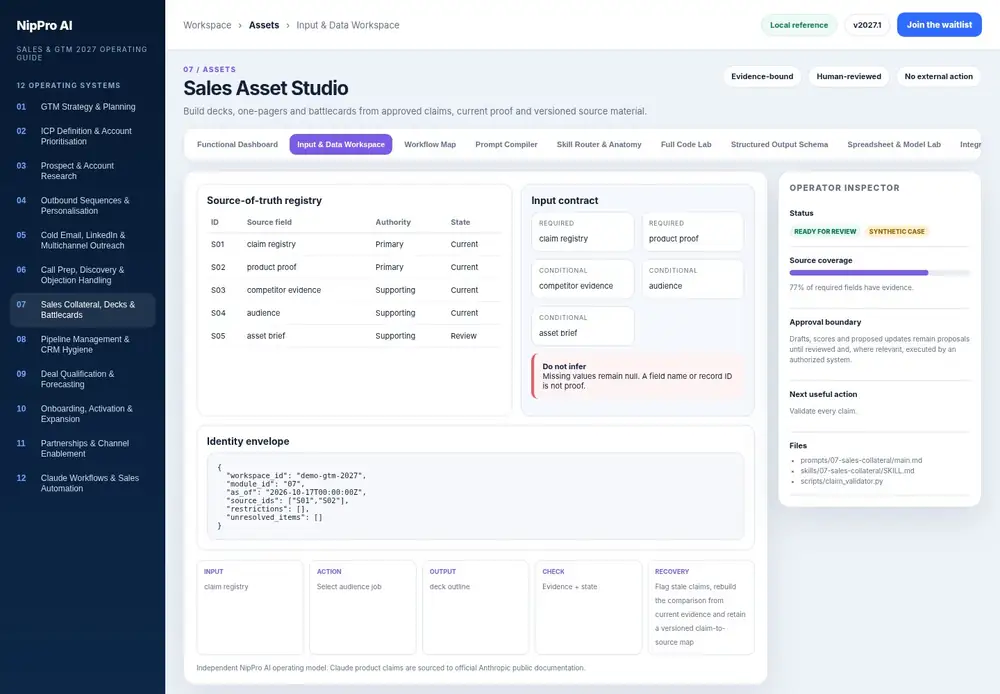Click the conditional asset brief card

coord(582,326)
